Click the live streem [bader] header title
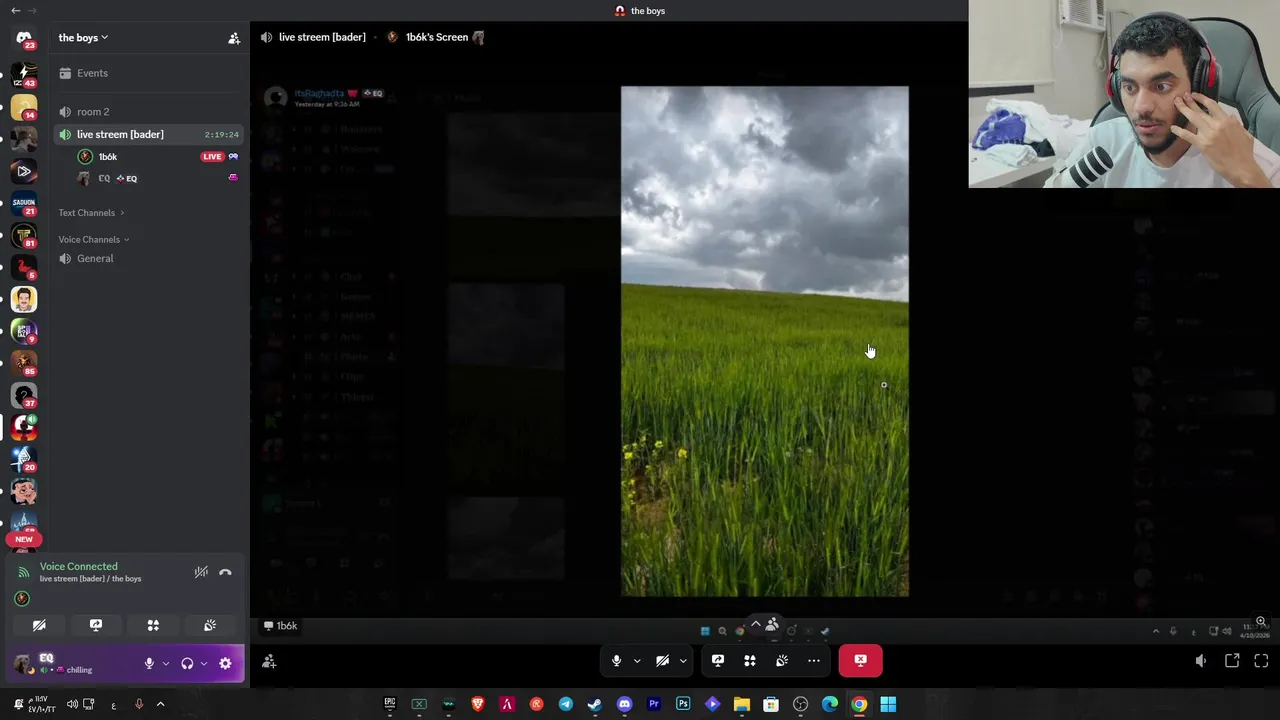1280x720 pixels. 322,37
